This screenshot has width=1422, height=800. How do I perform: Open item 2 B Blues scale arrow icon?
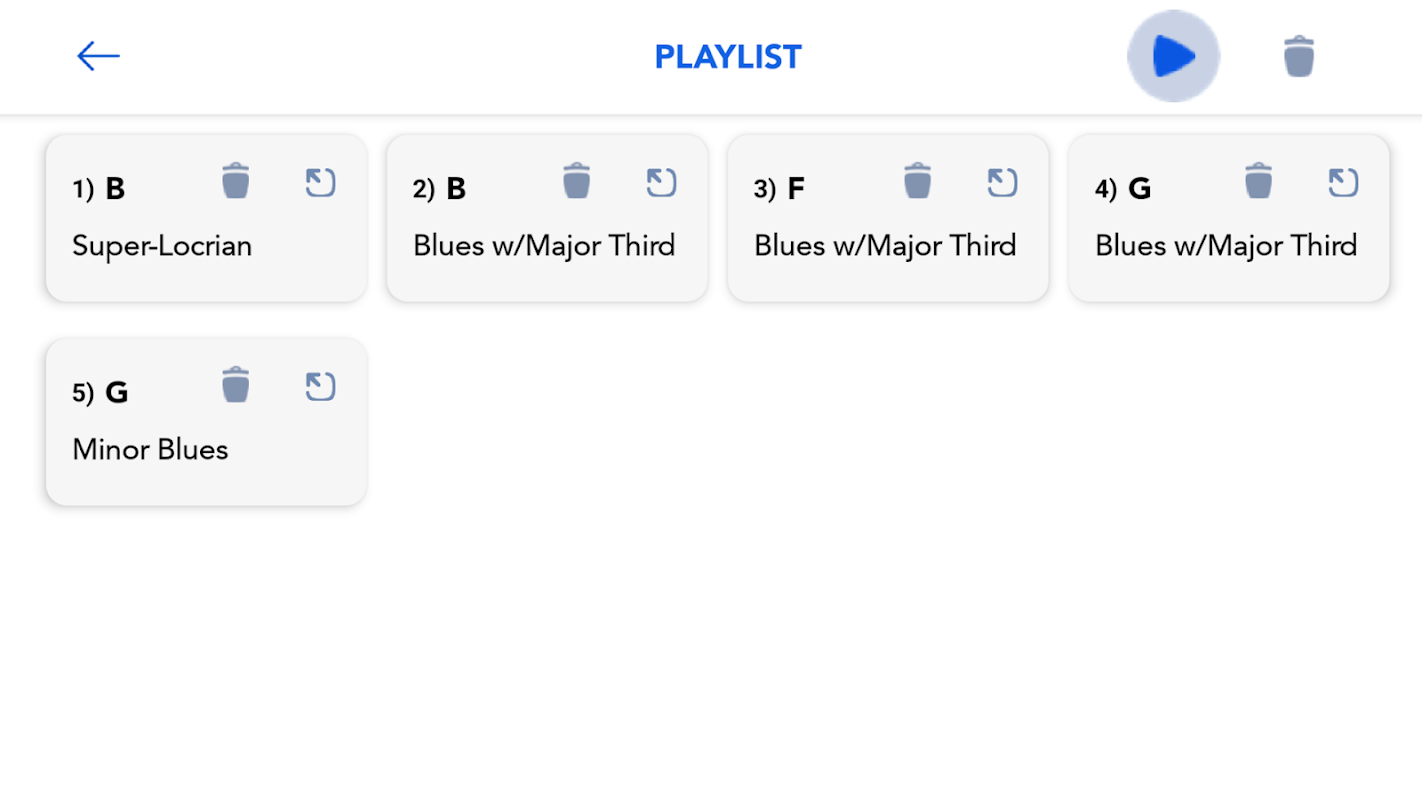(661, 183)
